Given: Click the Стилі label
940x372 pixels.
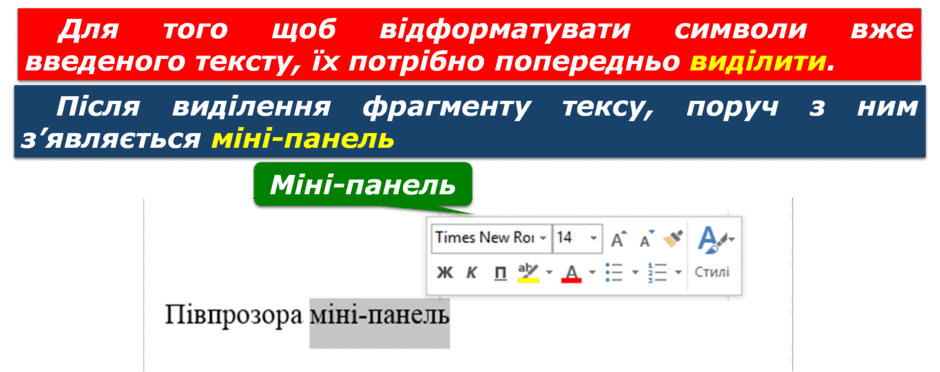Looking at the screenshot, I should coord(712,273).
